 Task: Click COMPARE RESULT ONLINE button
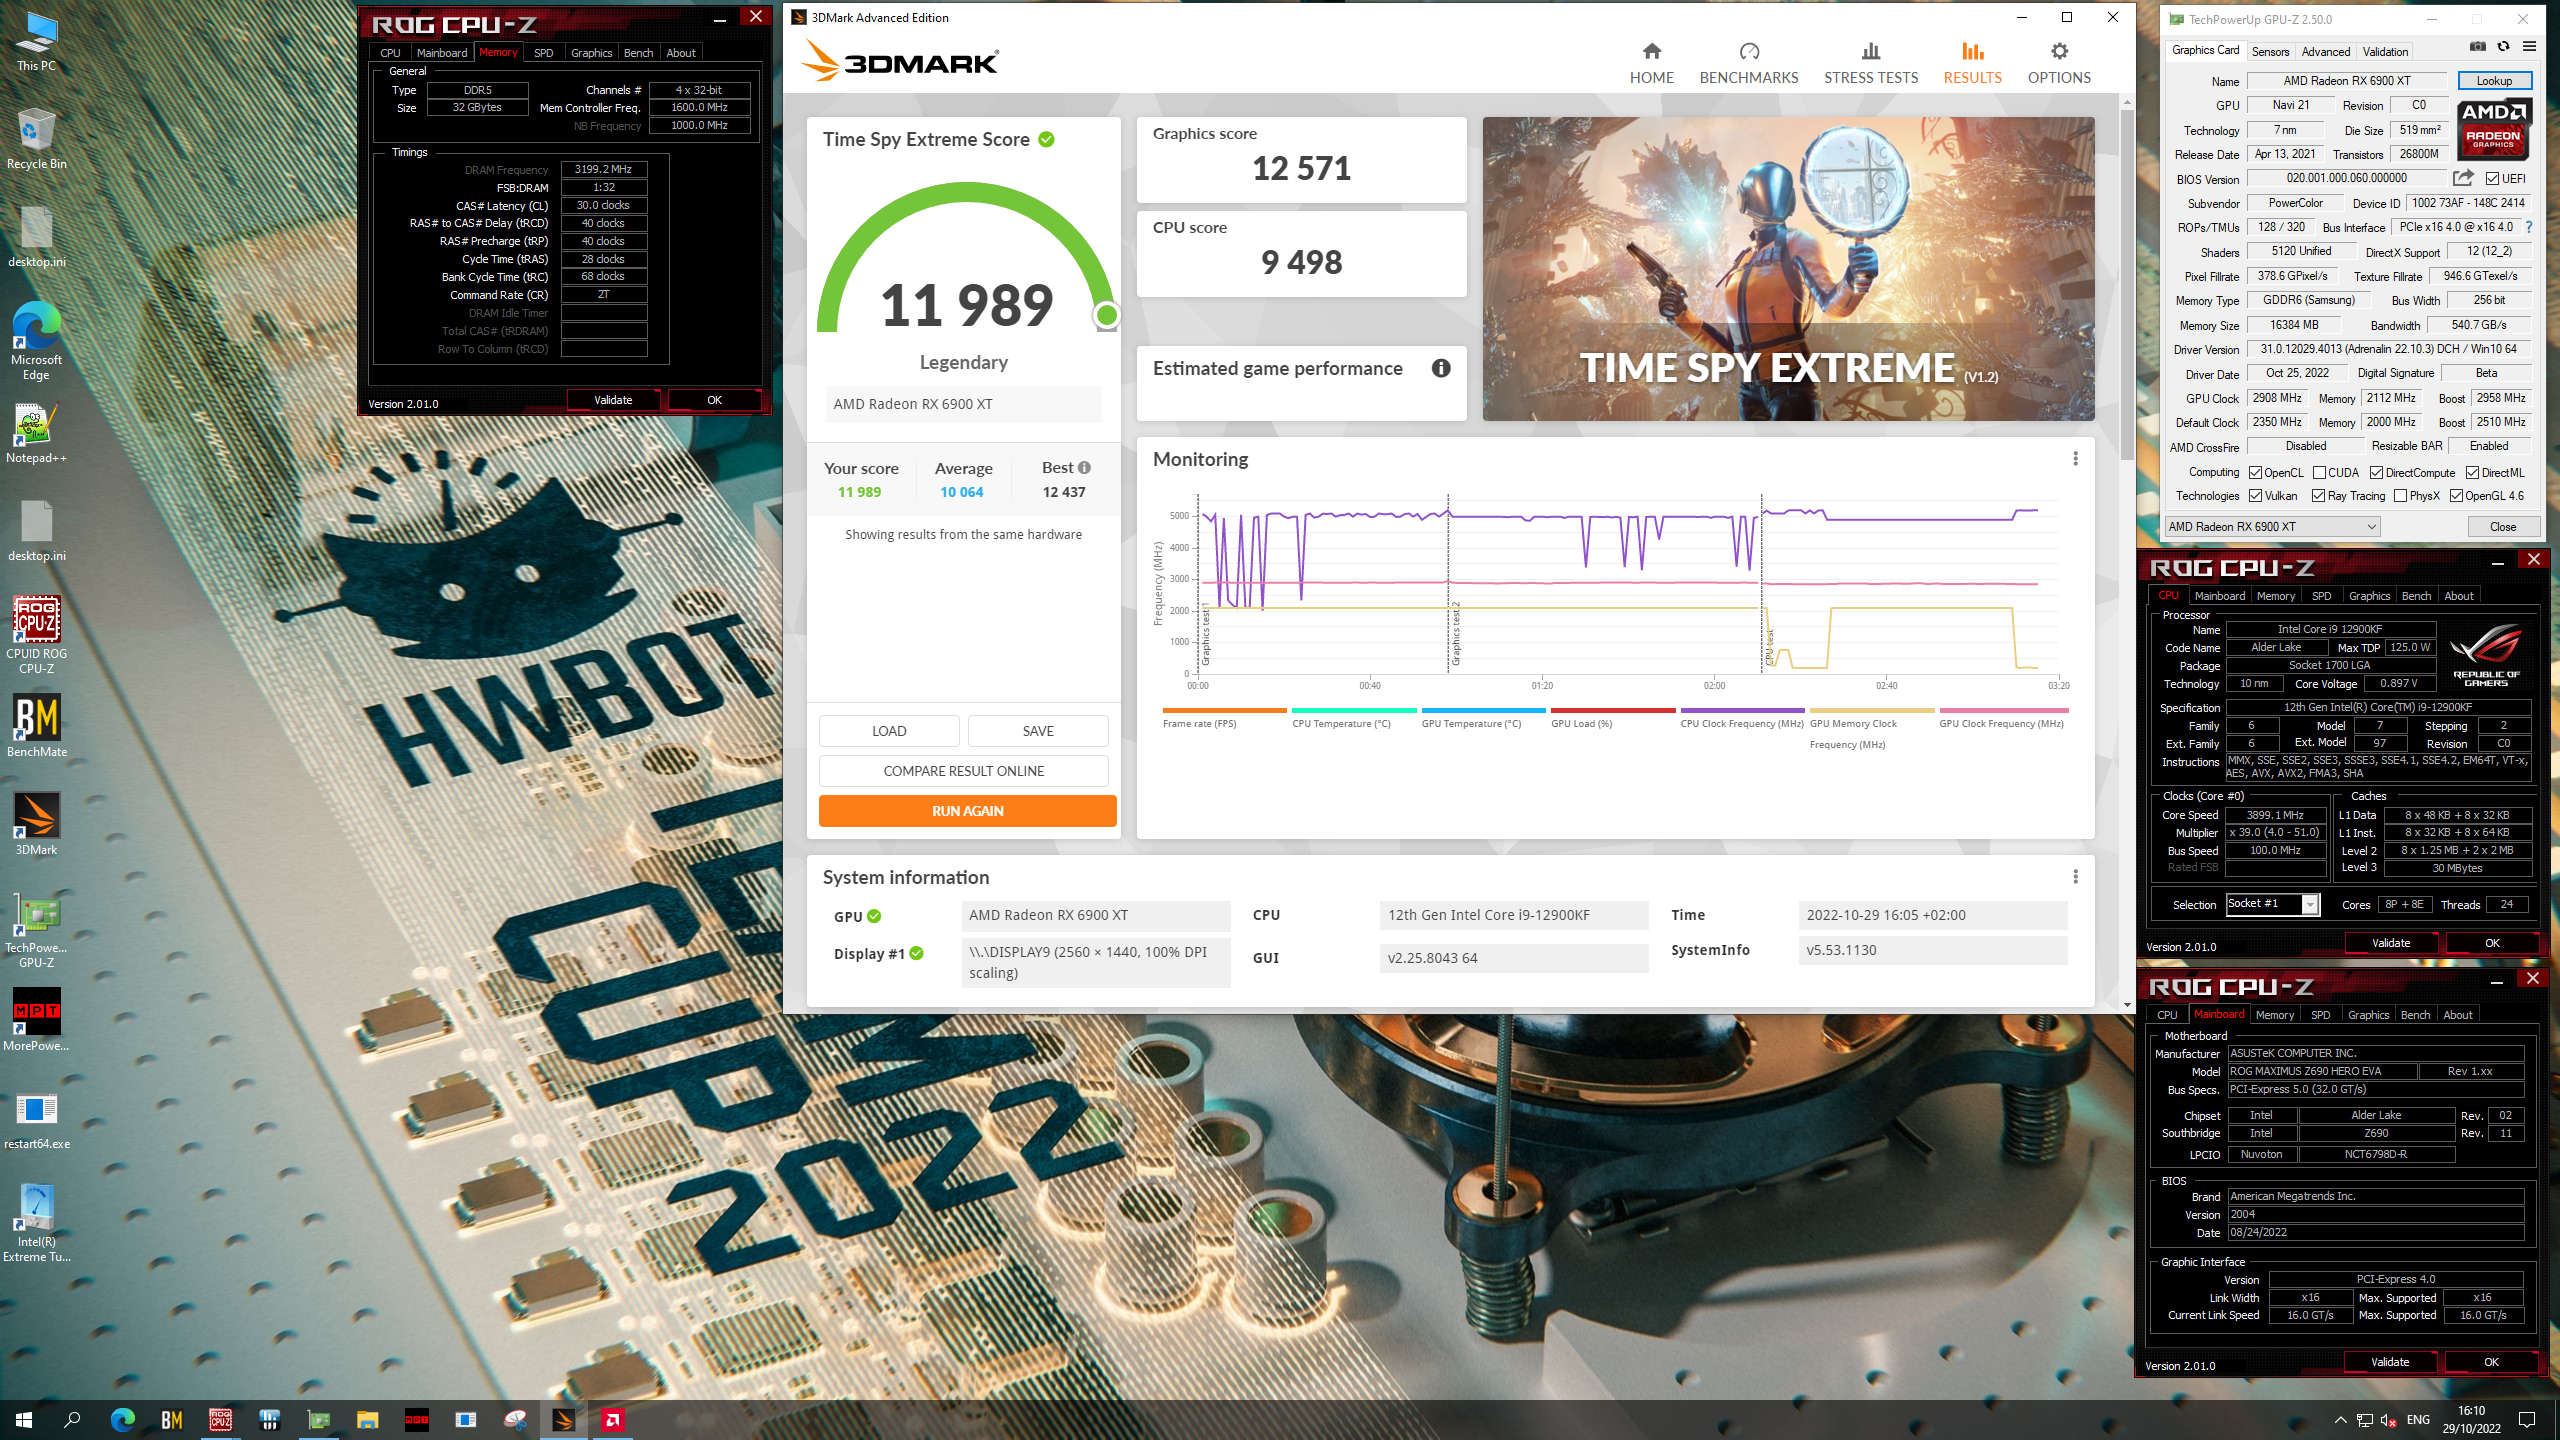pyautogui.click(x=963, y=771)
